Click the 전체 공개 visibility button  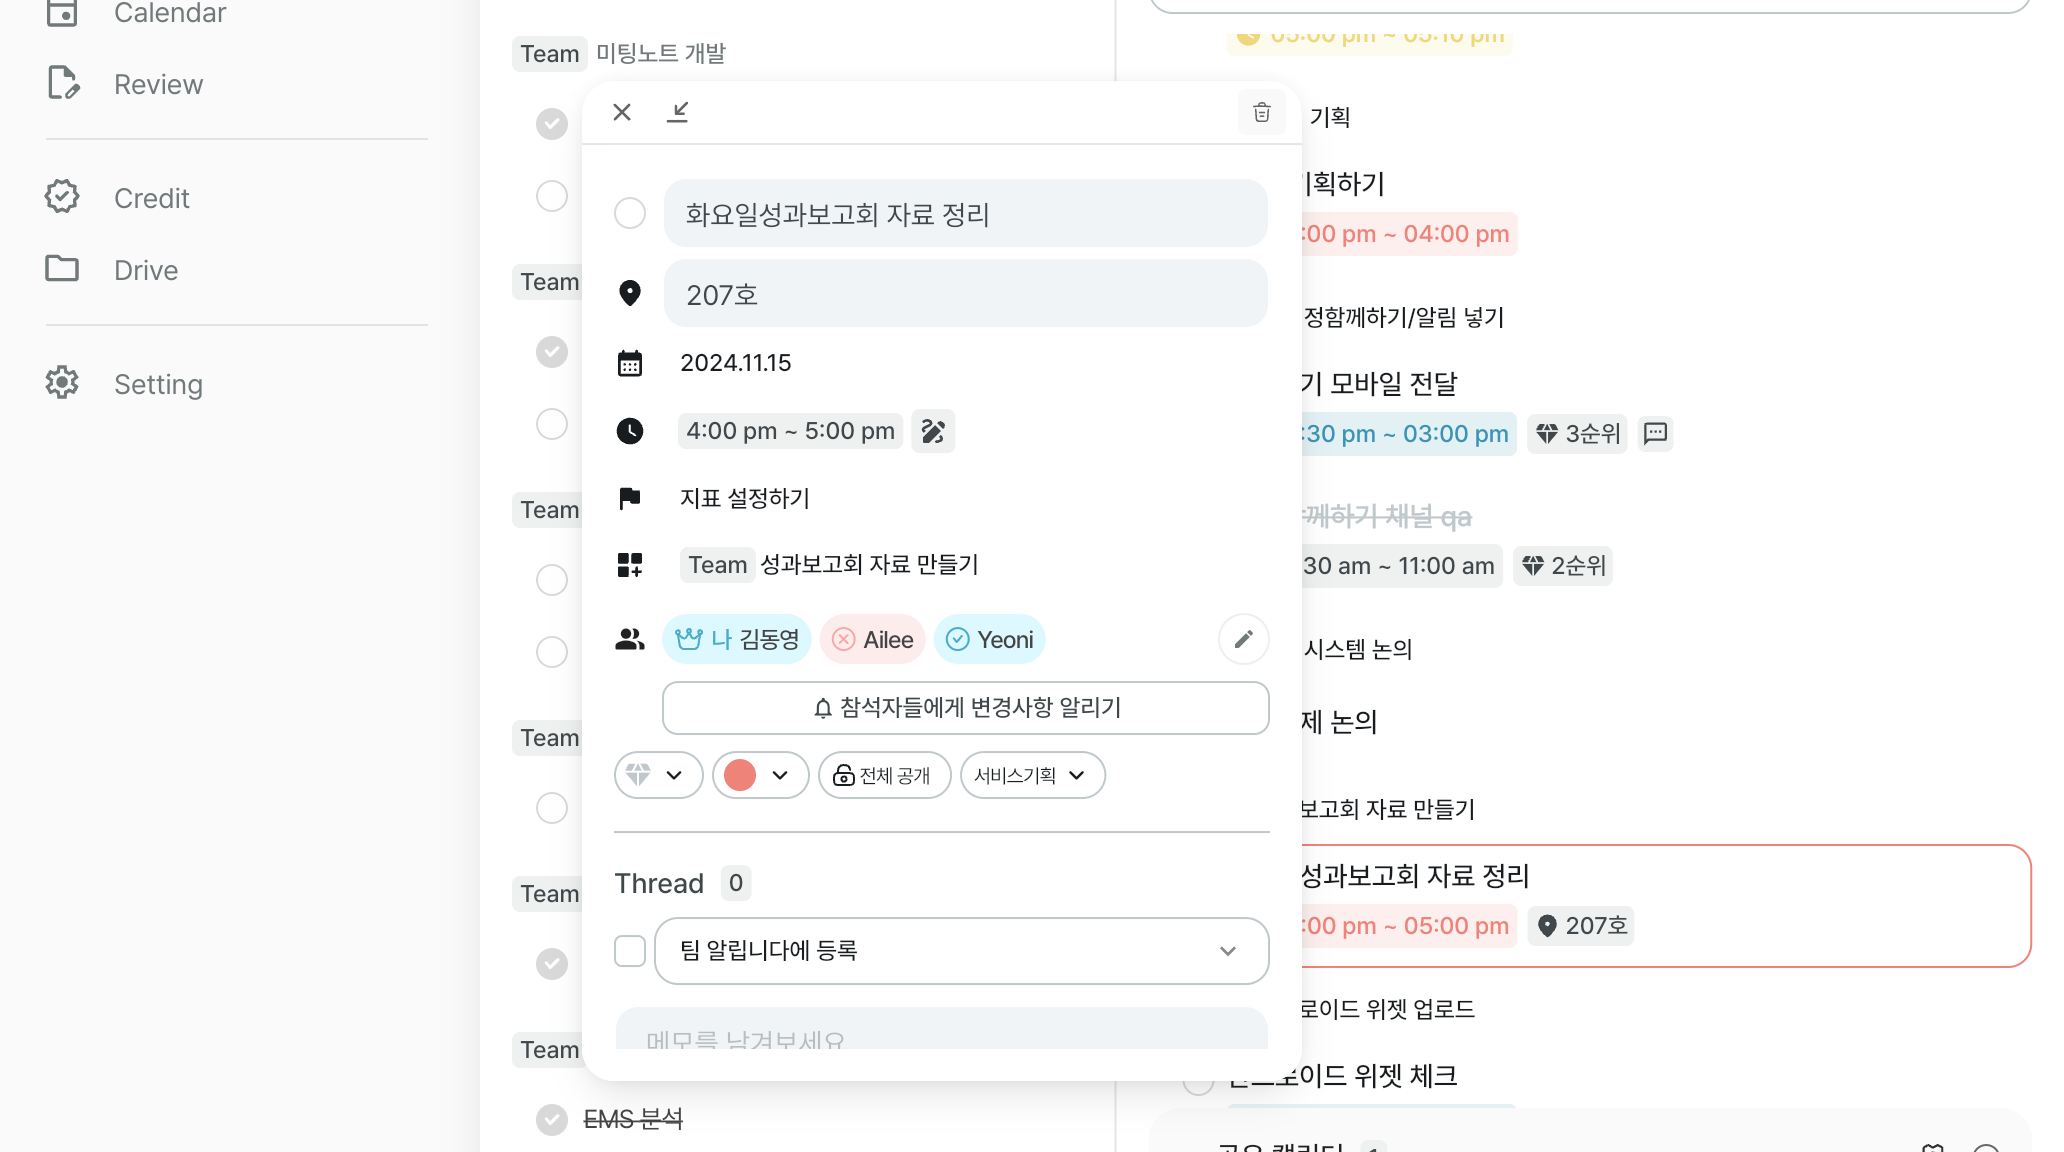(884, 775)
